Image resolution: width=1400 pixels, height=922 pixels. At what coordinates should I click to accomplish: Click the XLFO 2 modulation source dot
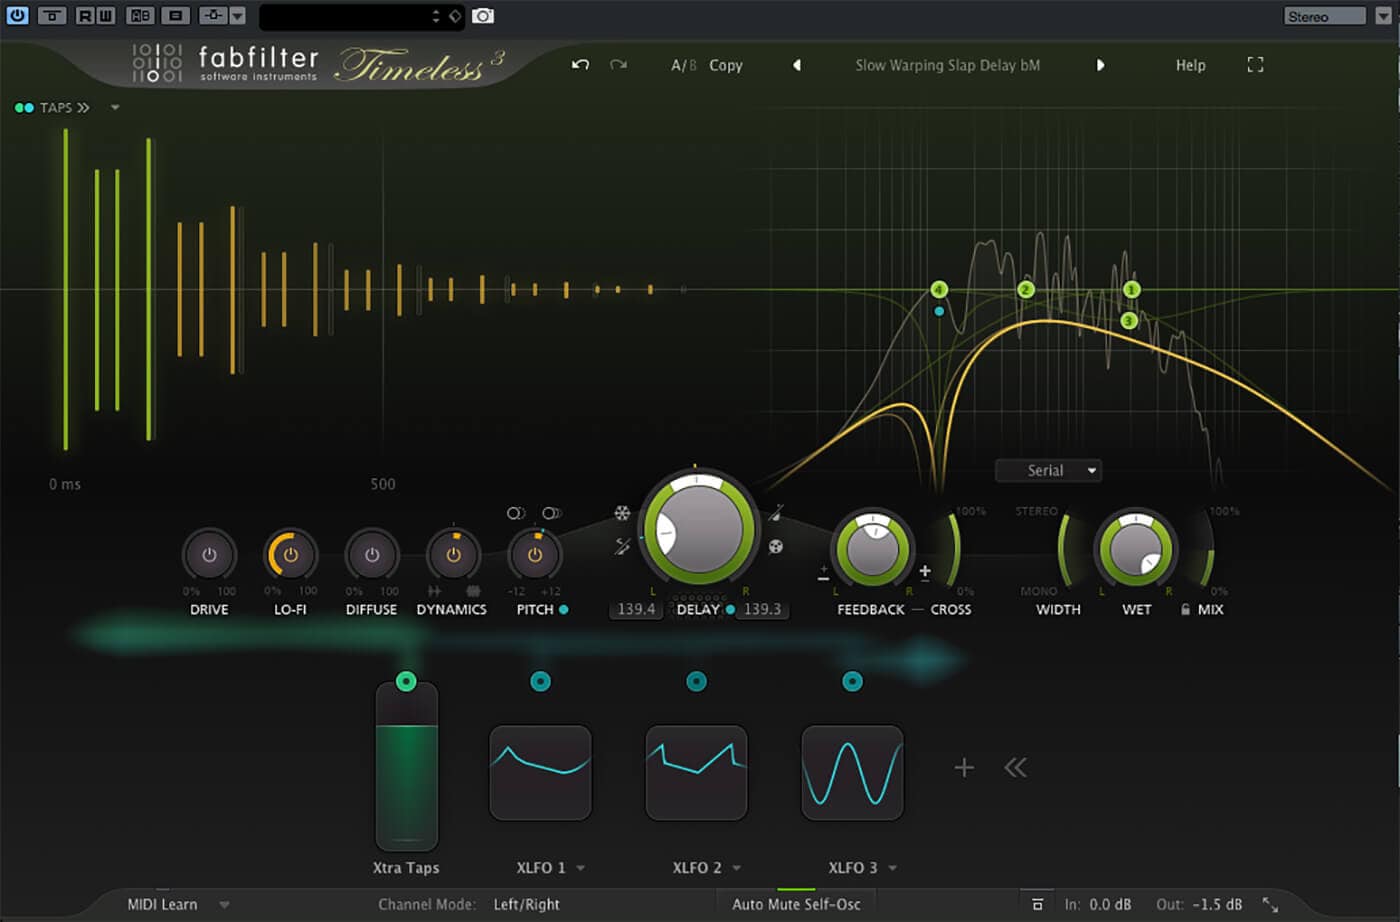pos(696,681)
